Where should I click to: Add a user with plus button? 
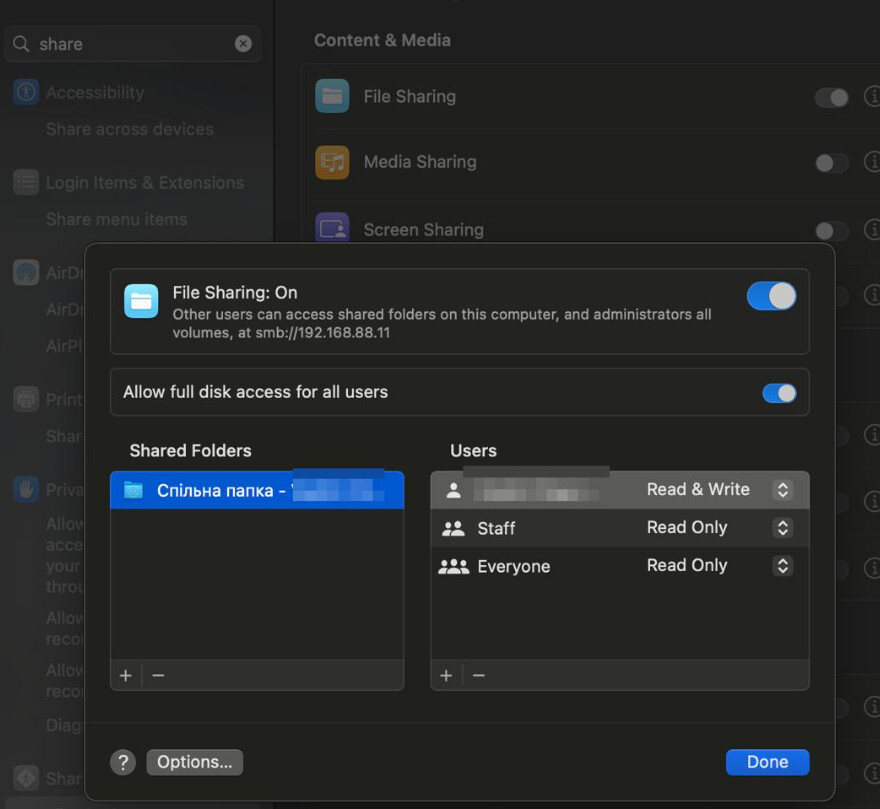[446, 676]
